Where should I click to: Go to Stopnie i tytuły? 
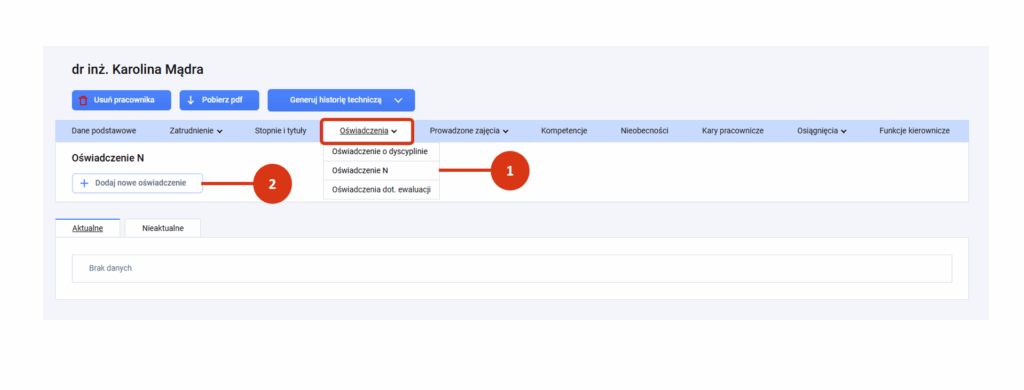280,131
